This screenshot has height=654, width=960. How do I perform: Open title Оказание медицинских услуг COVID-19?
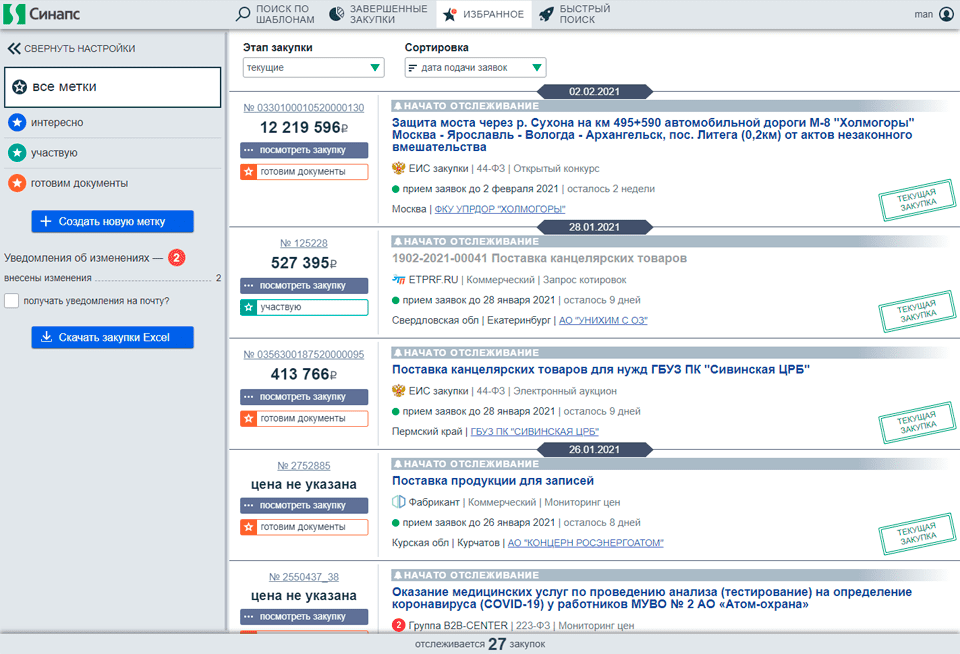[652, 598]
